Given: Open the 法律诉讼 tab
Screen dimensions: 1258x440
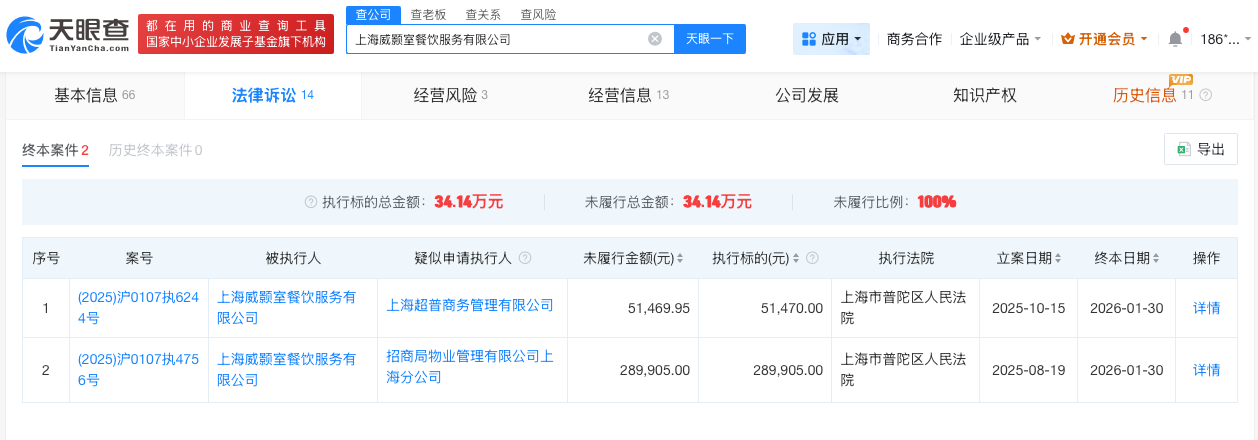Looking at the screenshot, I should (273, 95).
